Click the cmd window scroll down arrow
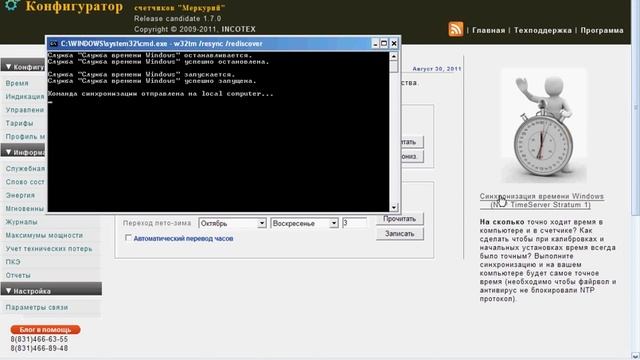The image size is (640, 360). coord(393,207)
